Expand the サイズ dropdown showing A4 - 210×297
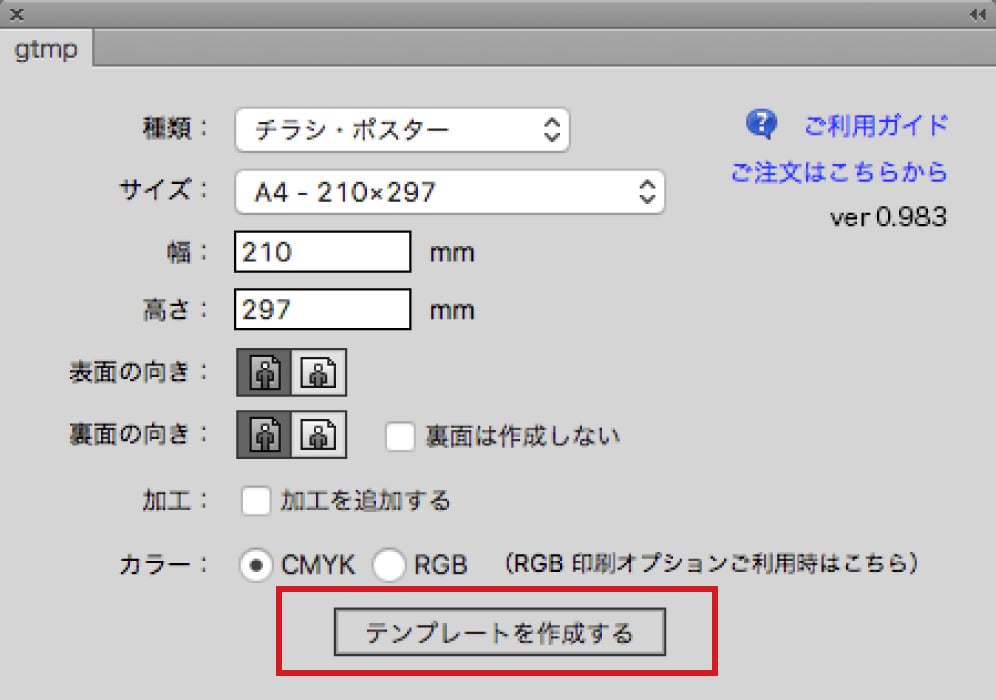996x700 pixels. [x=450, y=191]
